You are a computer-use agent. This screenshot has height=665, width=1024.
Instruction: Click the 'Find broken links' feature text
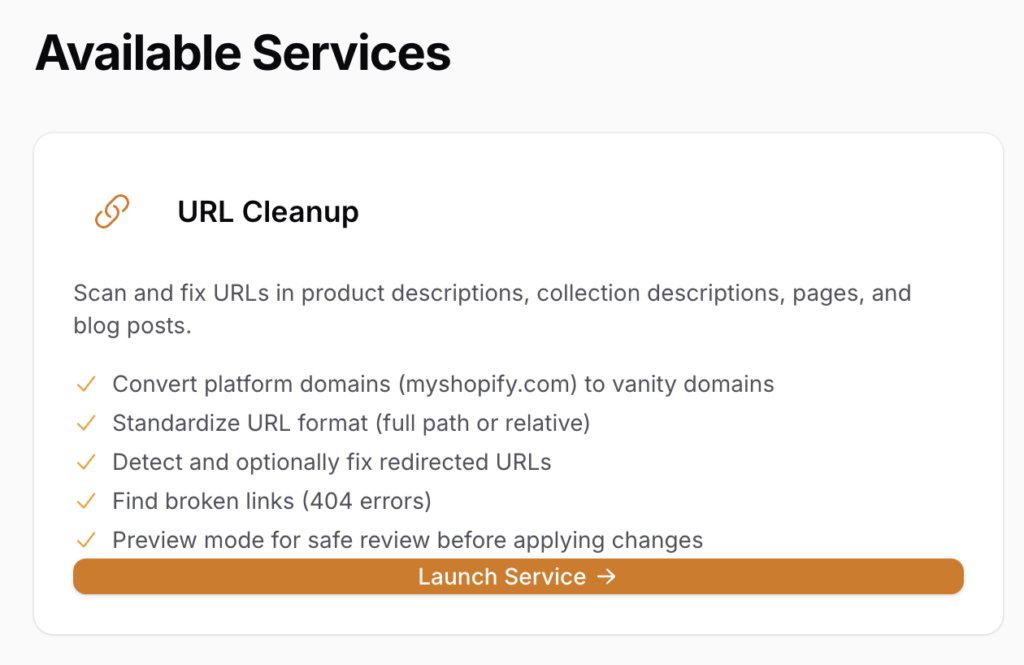[204, 501]
